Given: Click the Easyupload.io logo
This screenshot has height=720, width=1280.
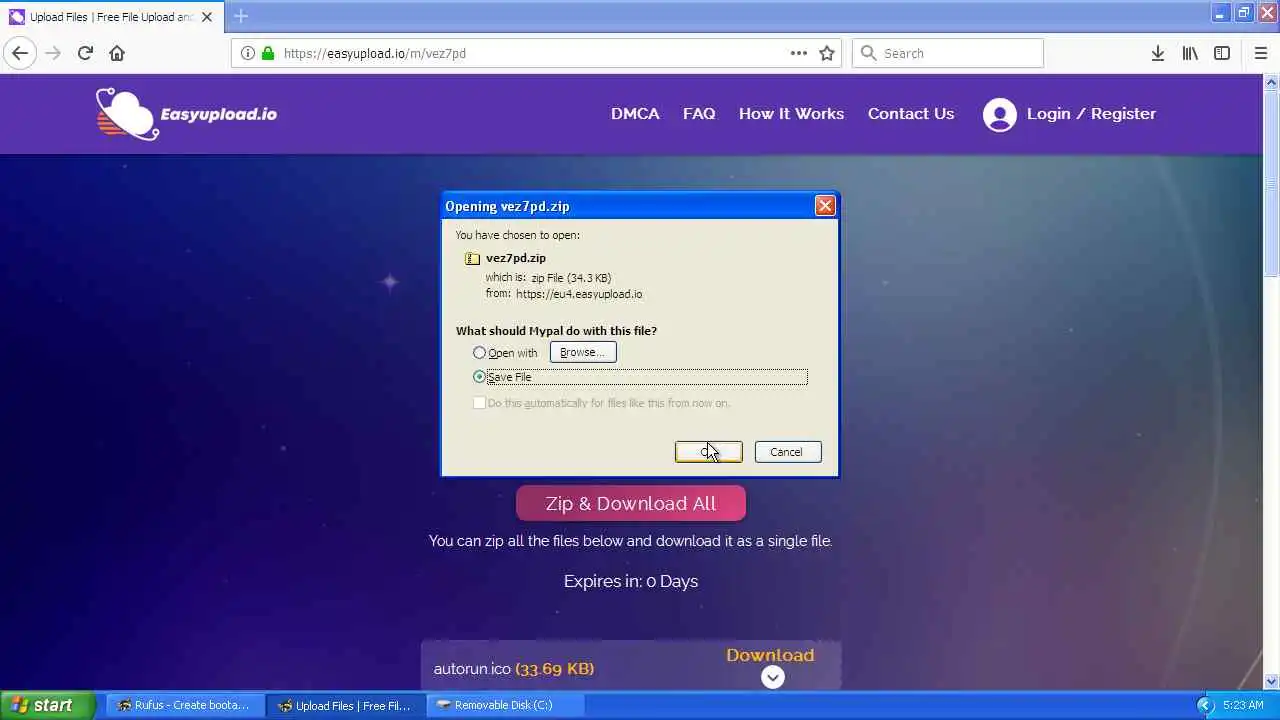Looking at the screenshot, I should click(x=186, y=114).
